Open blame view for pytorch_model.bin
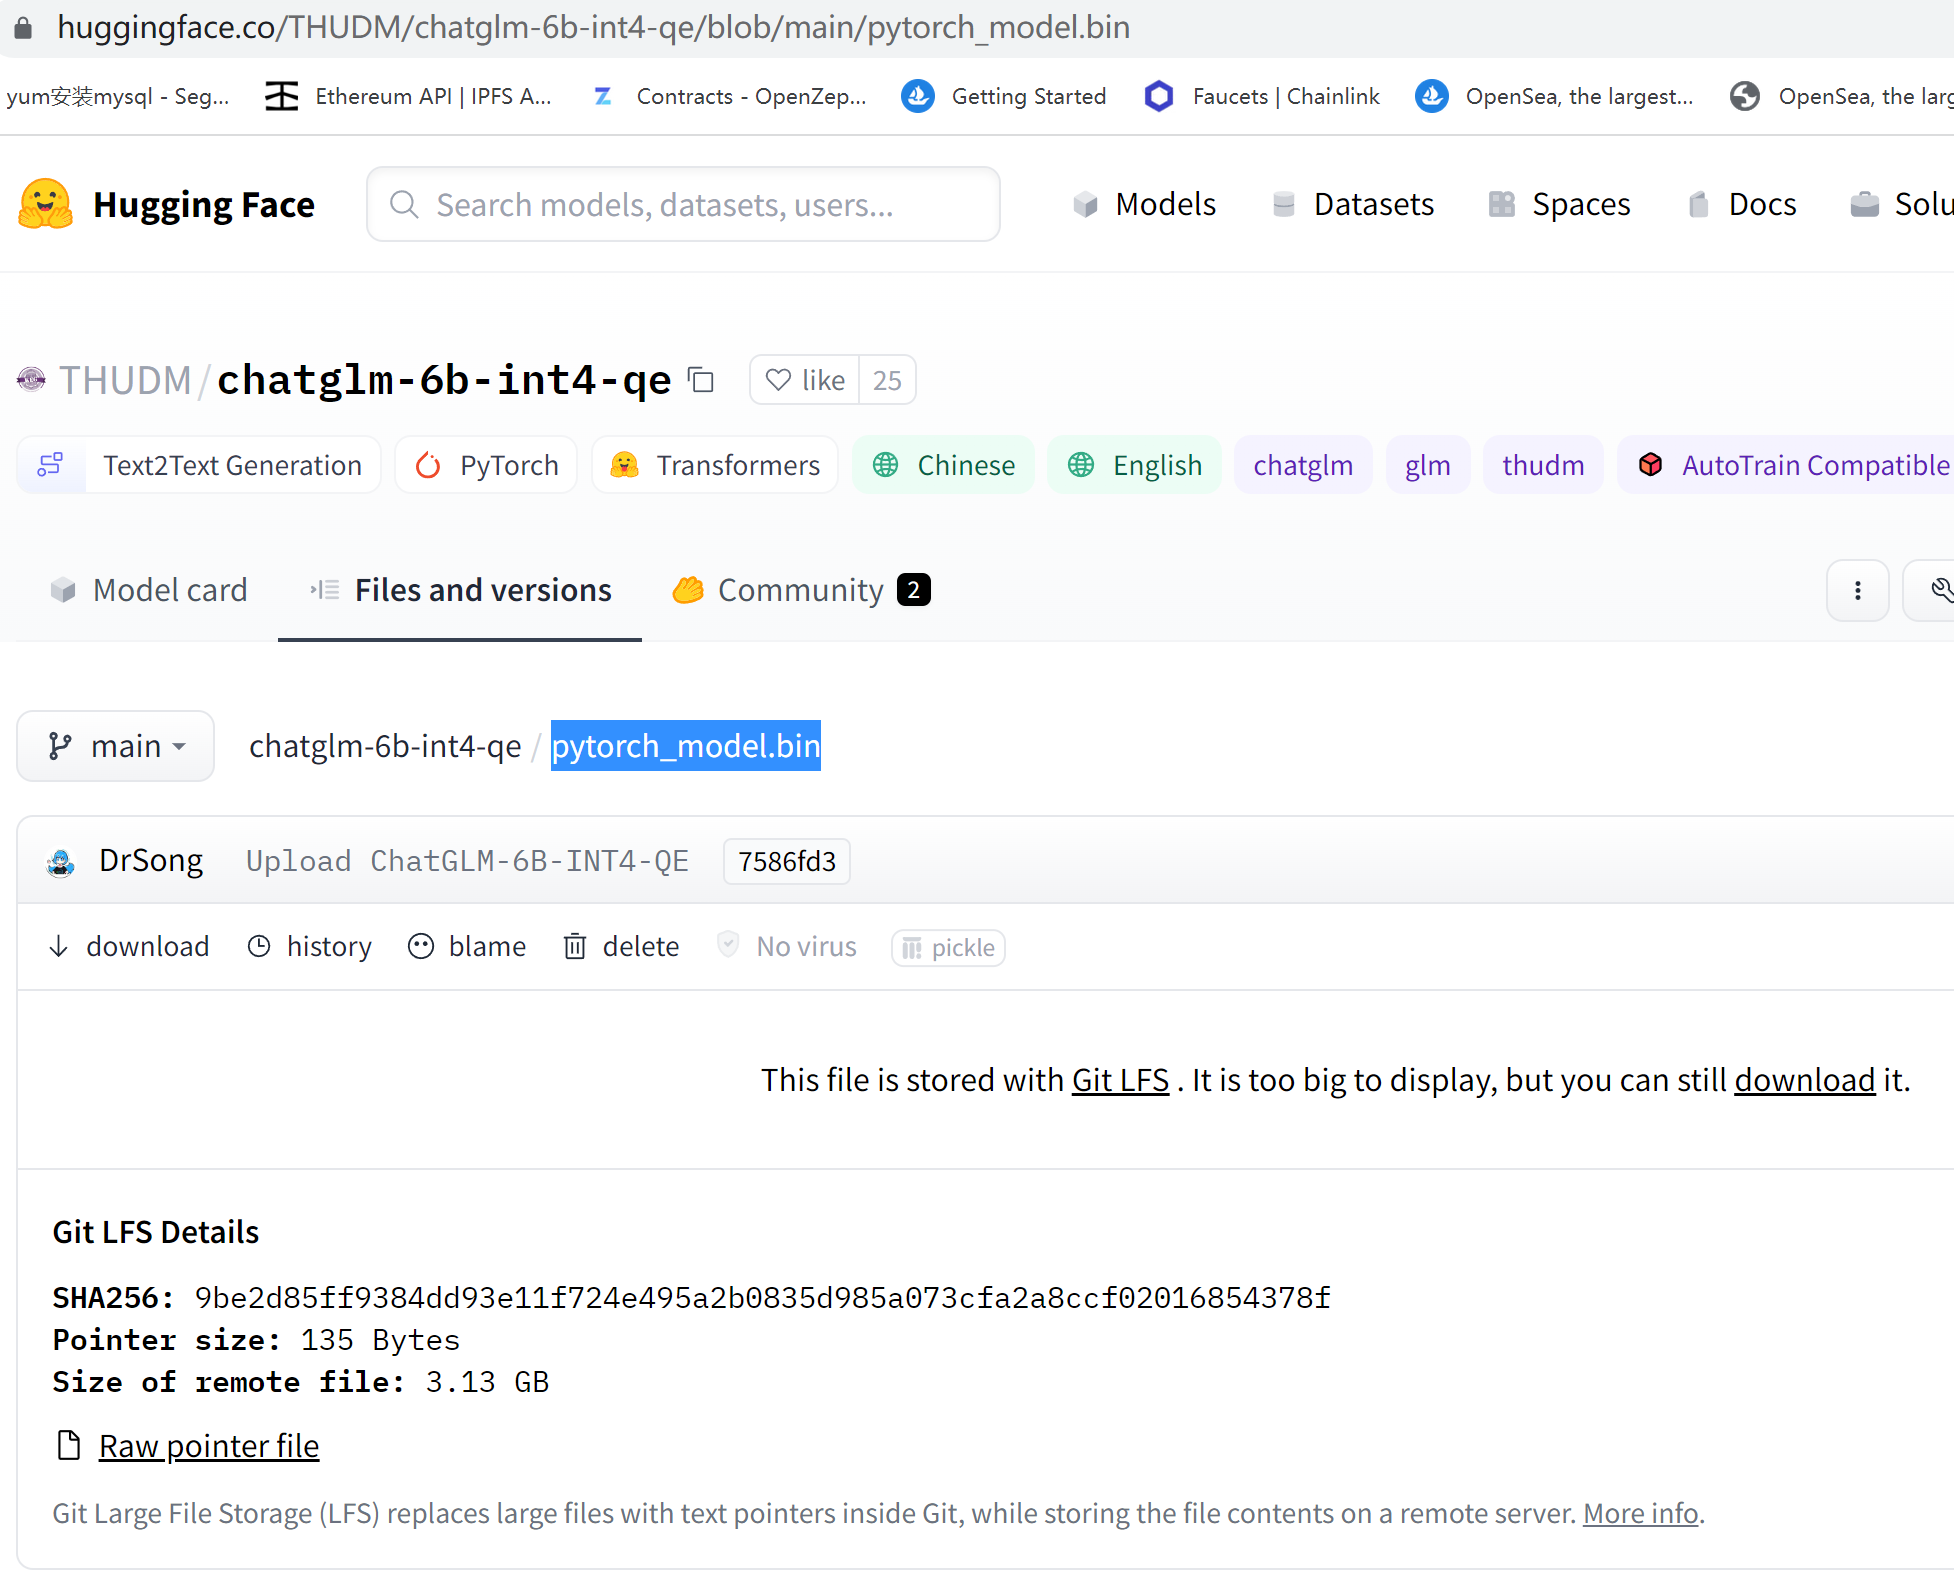 click(467, 946)
